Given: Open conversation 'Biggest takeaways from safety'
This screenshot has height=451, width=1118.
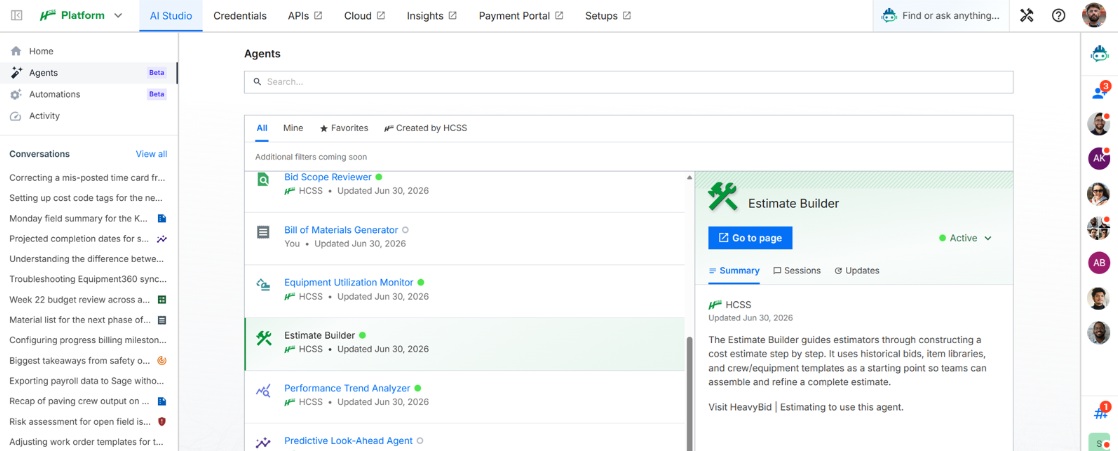Looking at the screenshot, I should 88,361.
